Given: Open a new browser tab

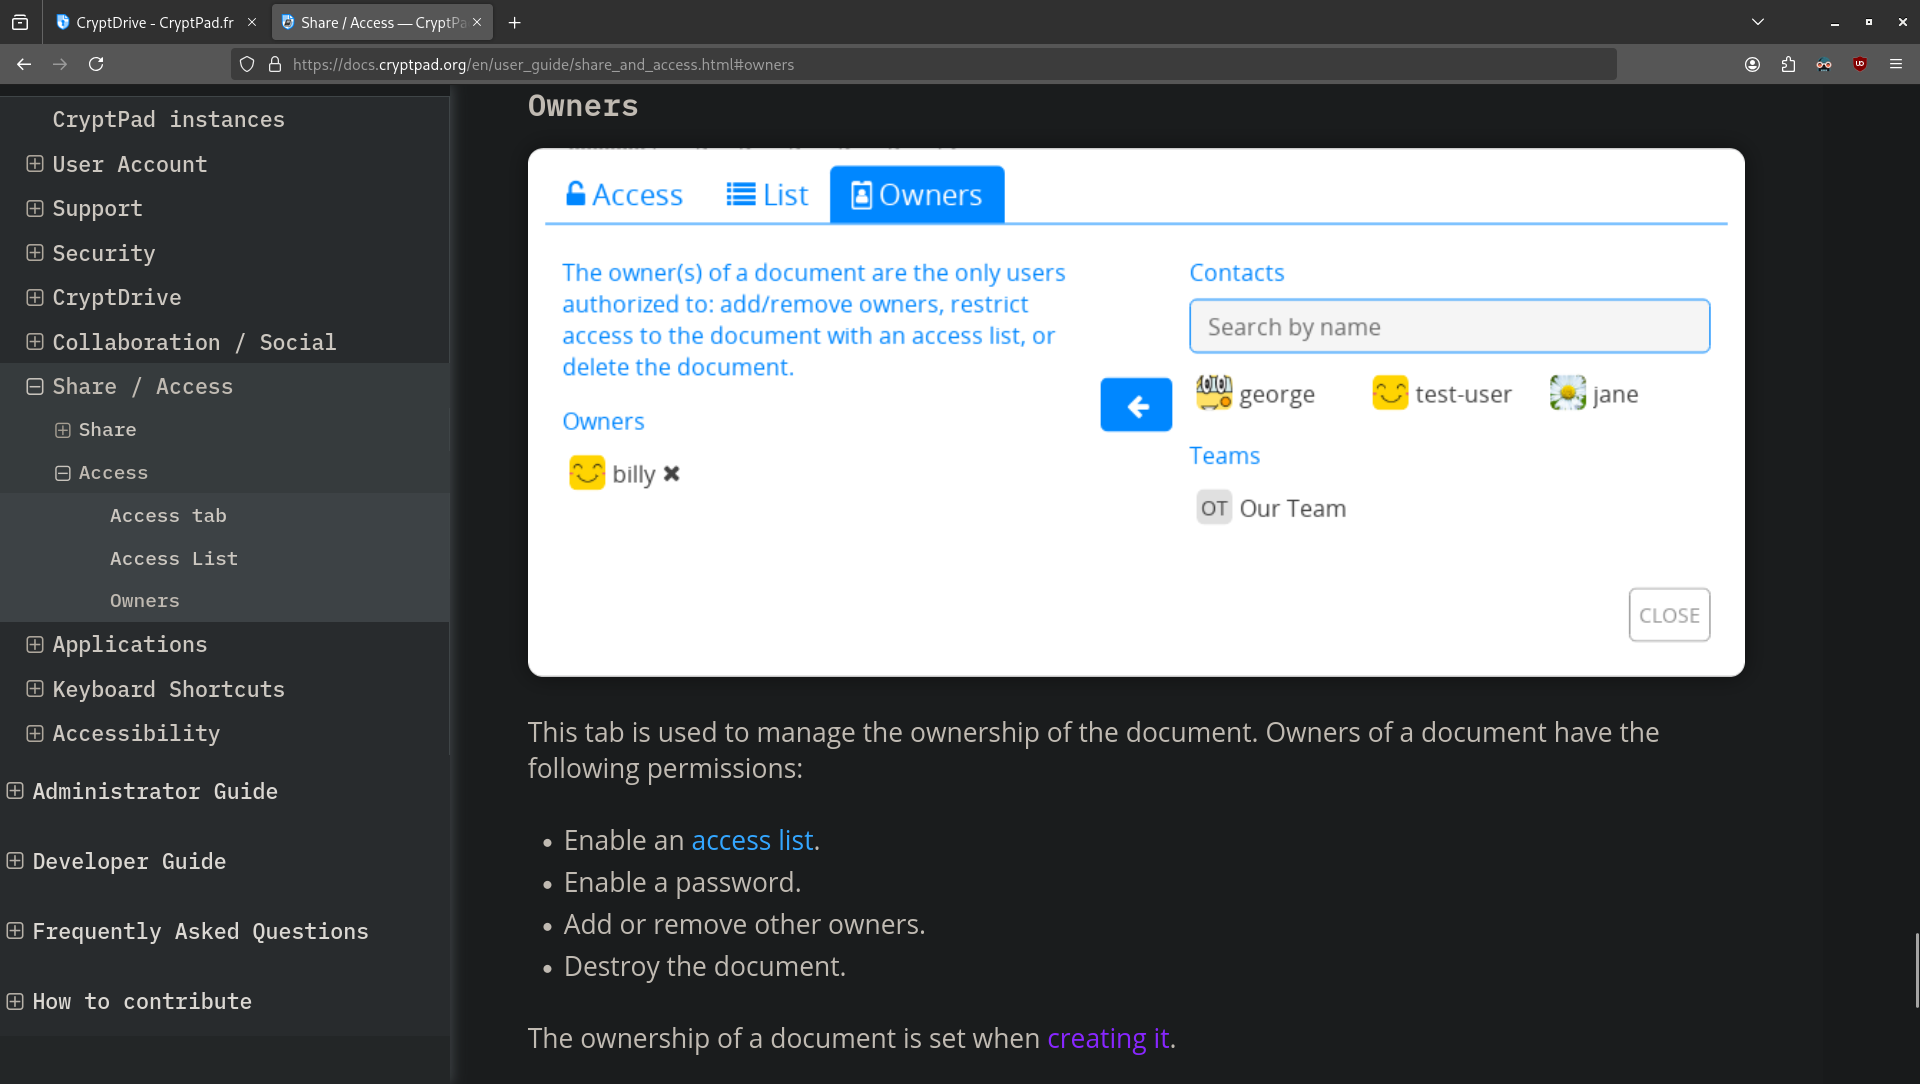Looking at the screenshot, I should pyautogui.click(x=514, y=22).
